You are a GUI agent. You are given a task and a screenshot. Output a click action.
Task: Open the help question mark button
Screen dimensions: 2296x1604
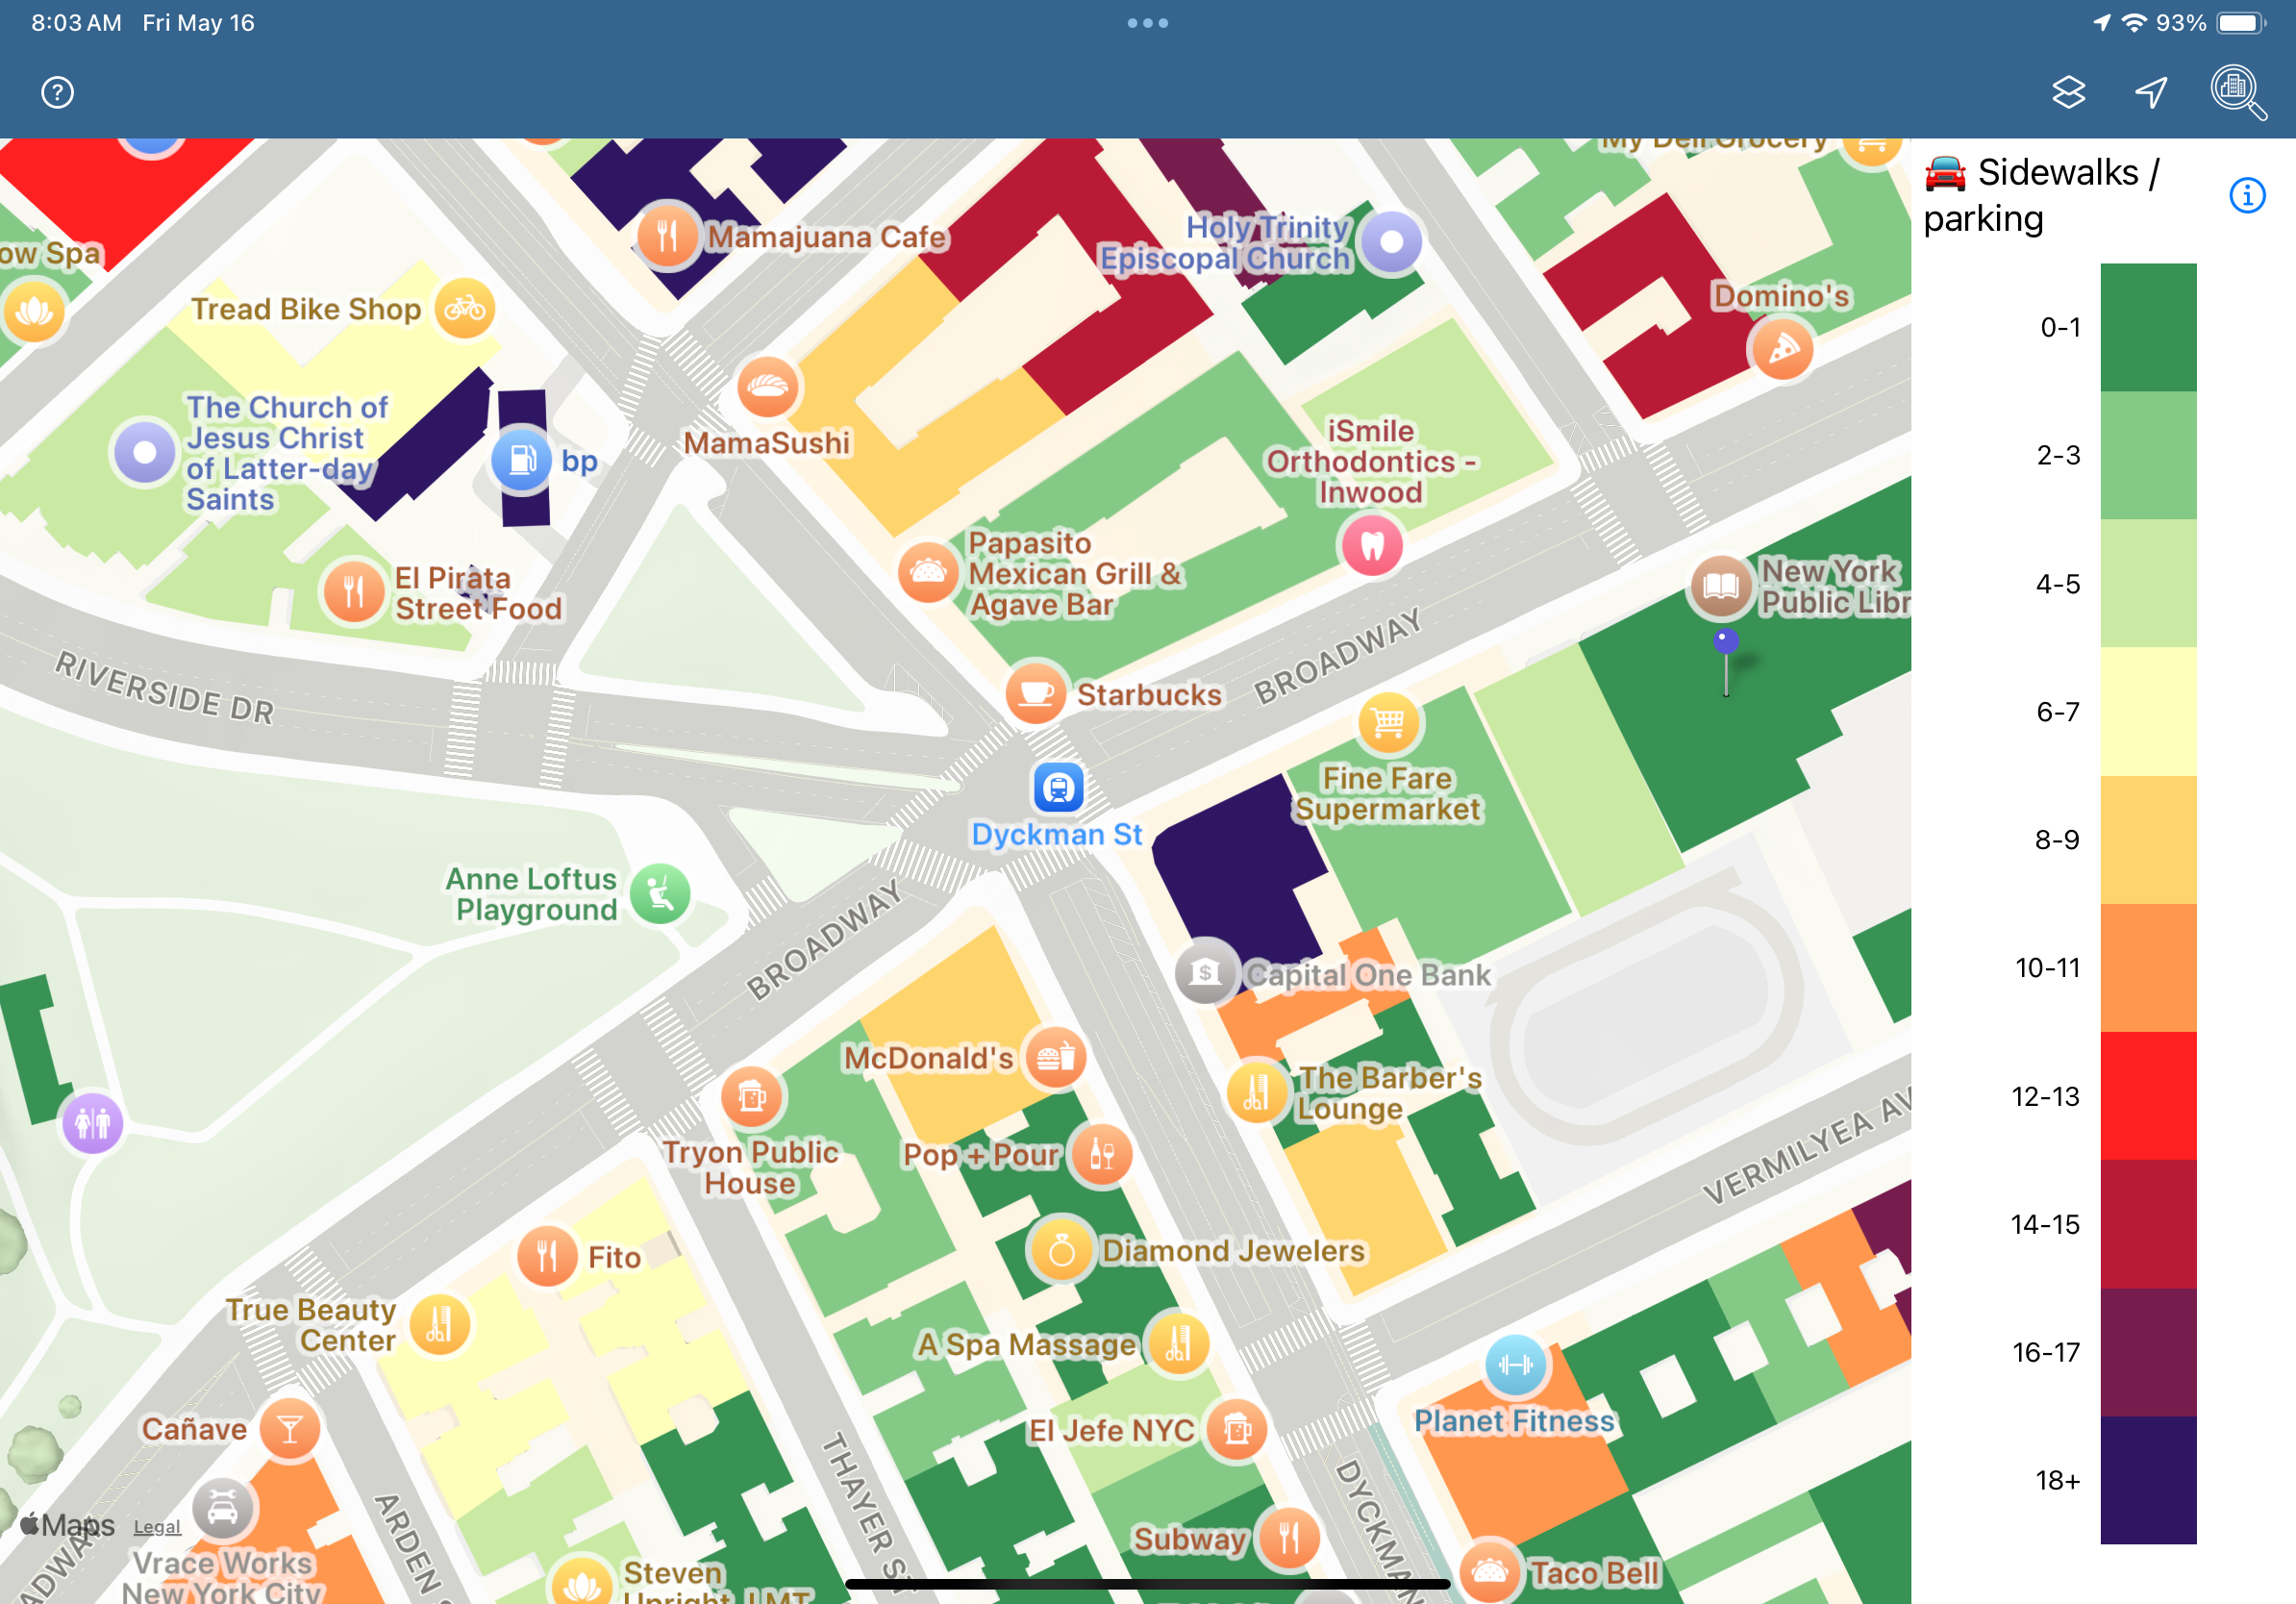coord(57,93)
